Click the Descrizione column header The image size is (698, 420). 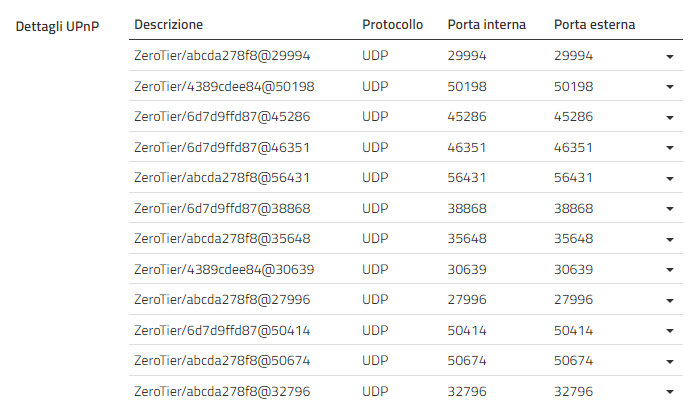click(168, 24)
